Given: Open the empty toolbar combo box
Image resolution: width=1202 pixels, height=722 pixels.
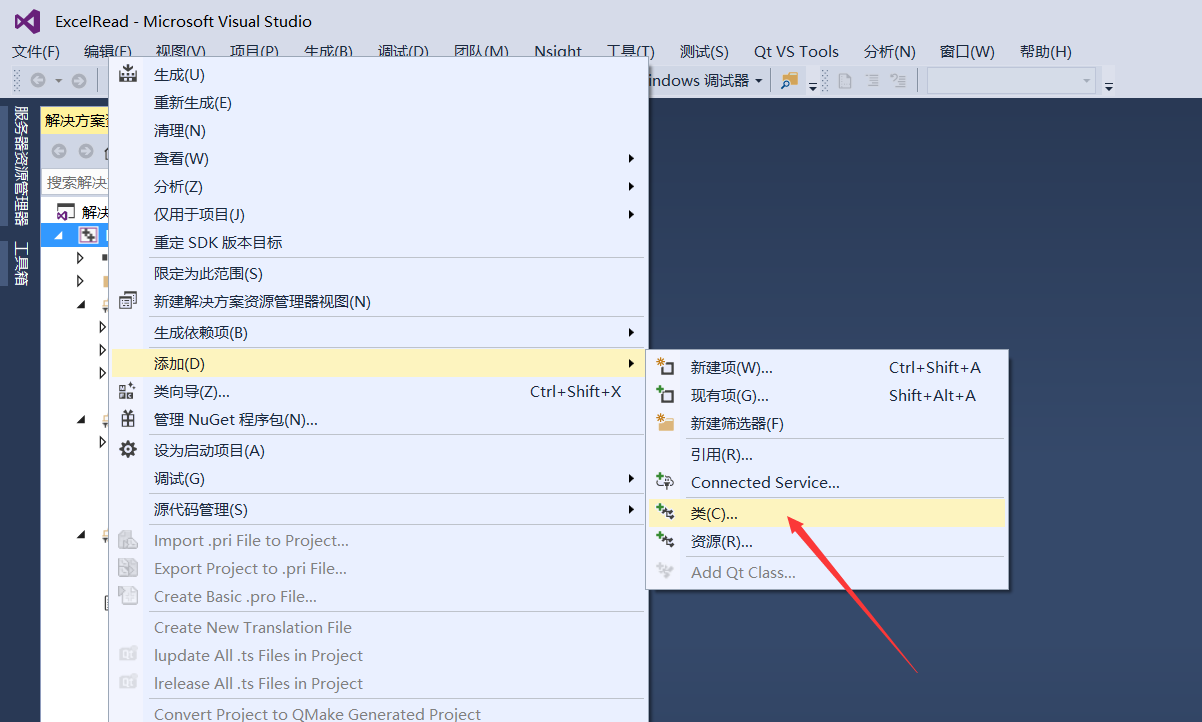Looking at the screenshot, I should (x=1011, y=81).
